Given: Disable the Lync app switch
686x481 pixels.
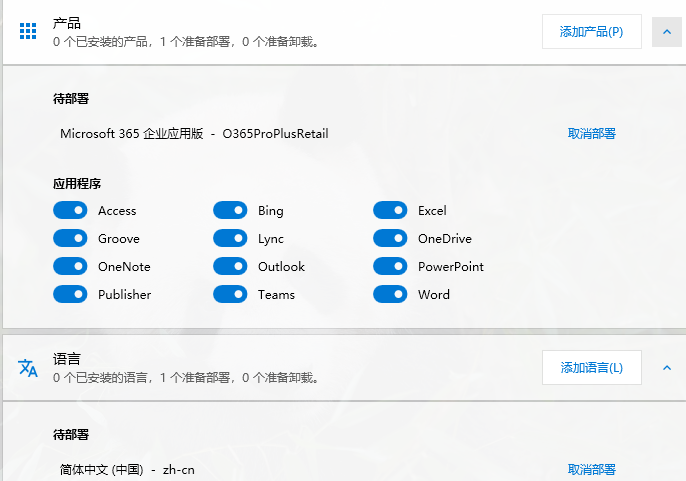Looking at the screenshot, I should [x=230, y=239].
